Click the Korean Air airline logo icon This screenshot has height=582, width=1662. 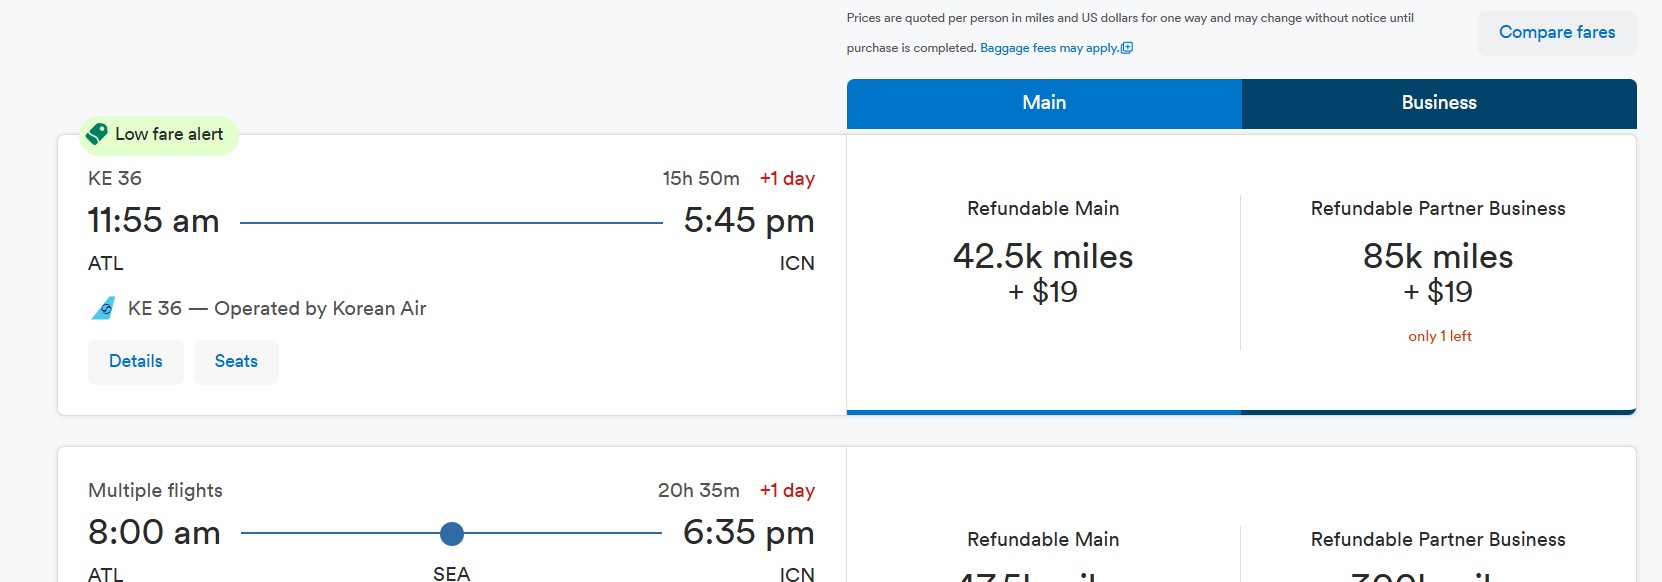(103, 309)
